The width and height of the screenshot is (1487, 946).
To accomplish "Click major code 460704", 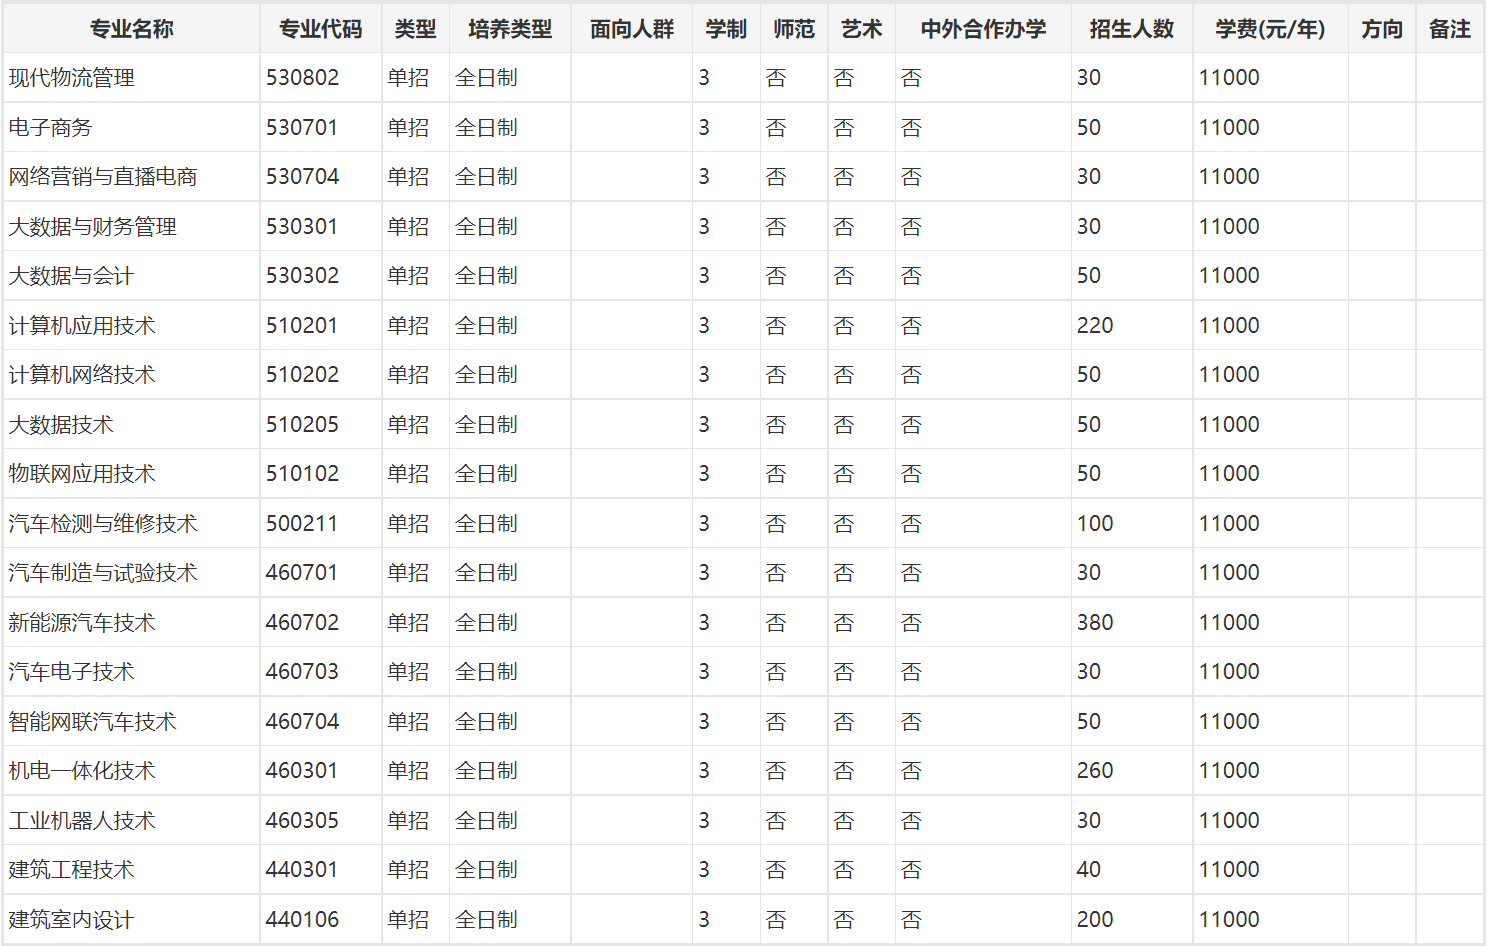I will pos(302,722).
